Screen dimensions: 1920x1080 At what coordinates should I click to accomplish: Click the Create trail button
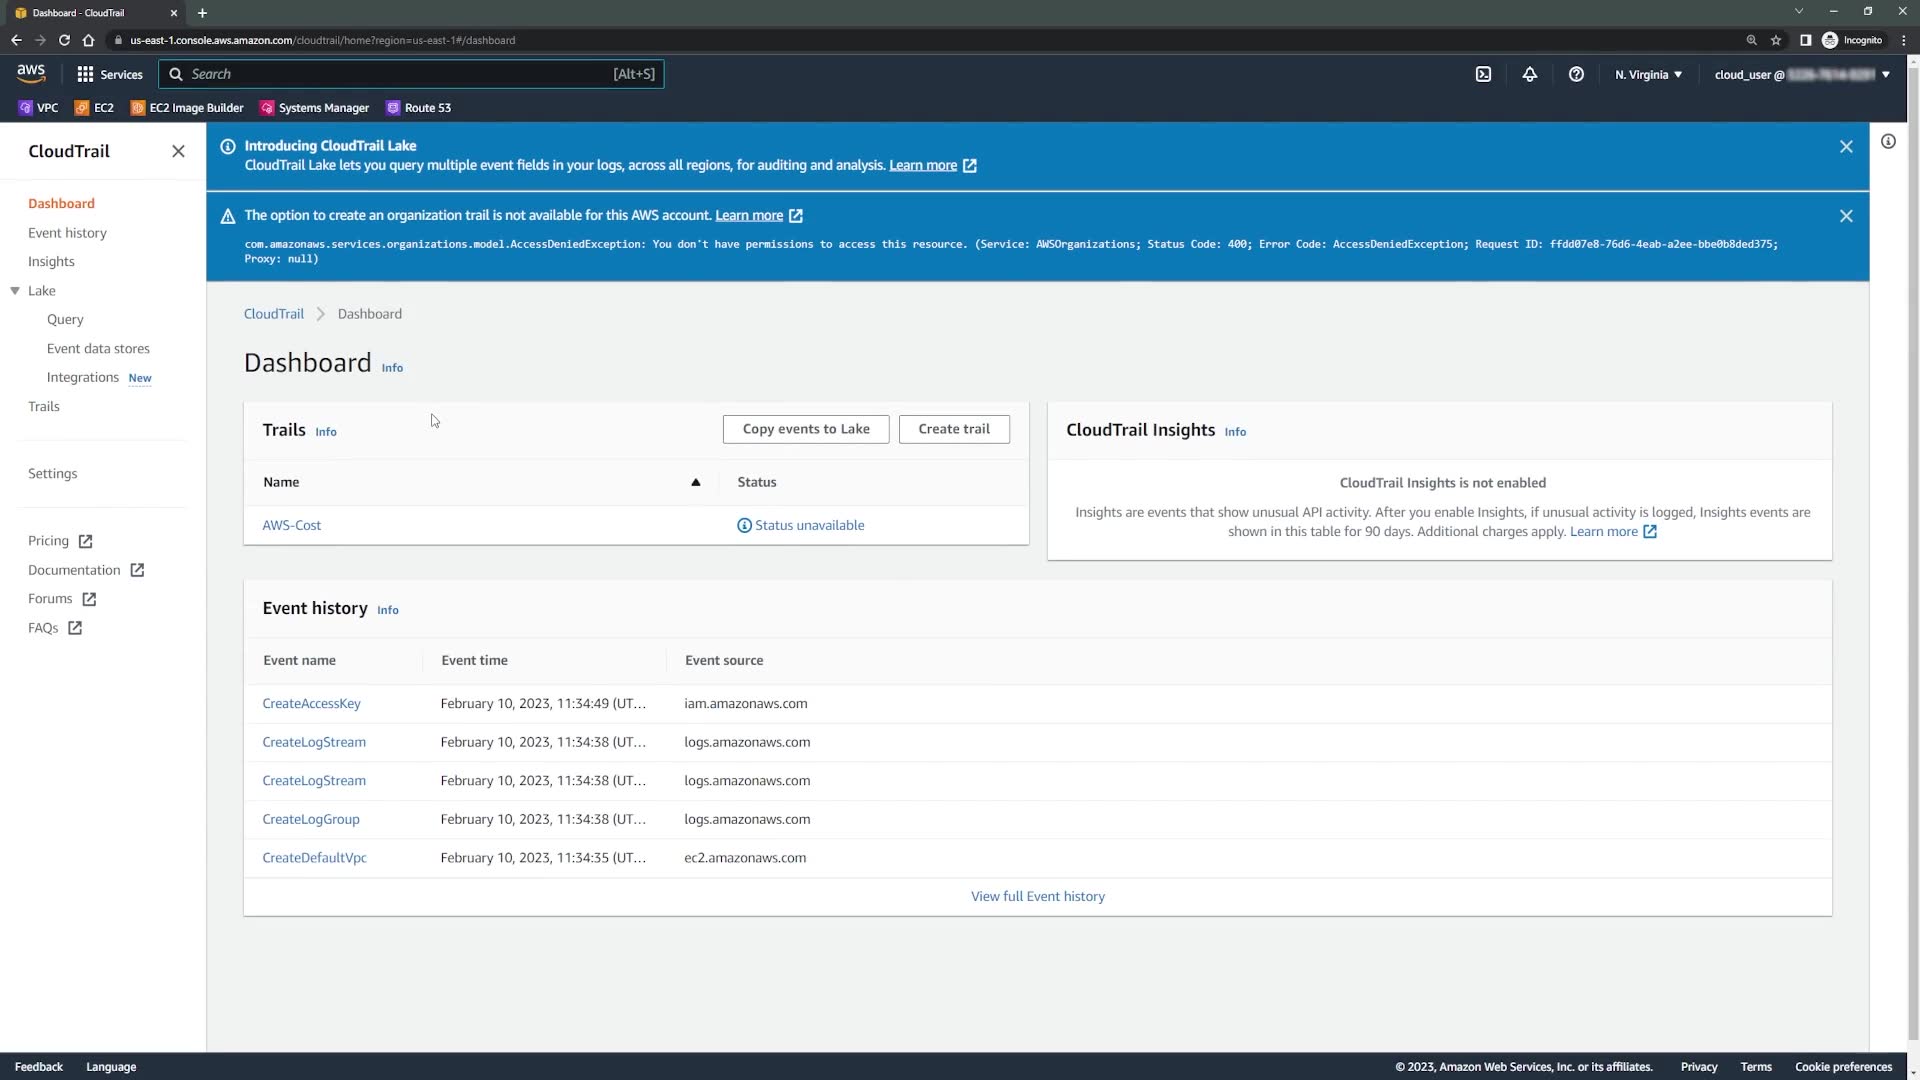click(953, 429)
